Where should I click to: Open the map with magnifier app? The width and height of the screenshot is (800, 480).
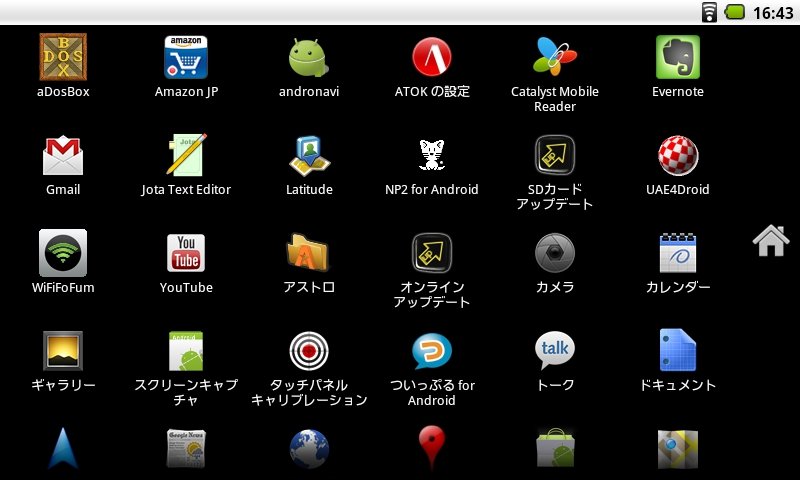pyautogui.click(x=678, y=449)
